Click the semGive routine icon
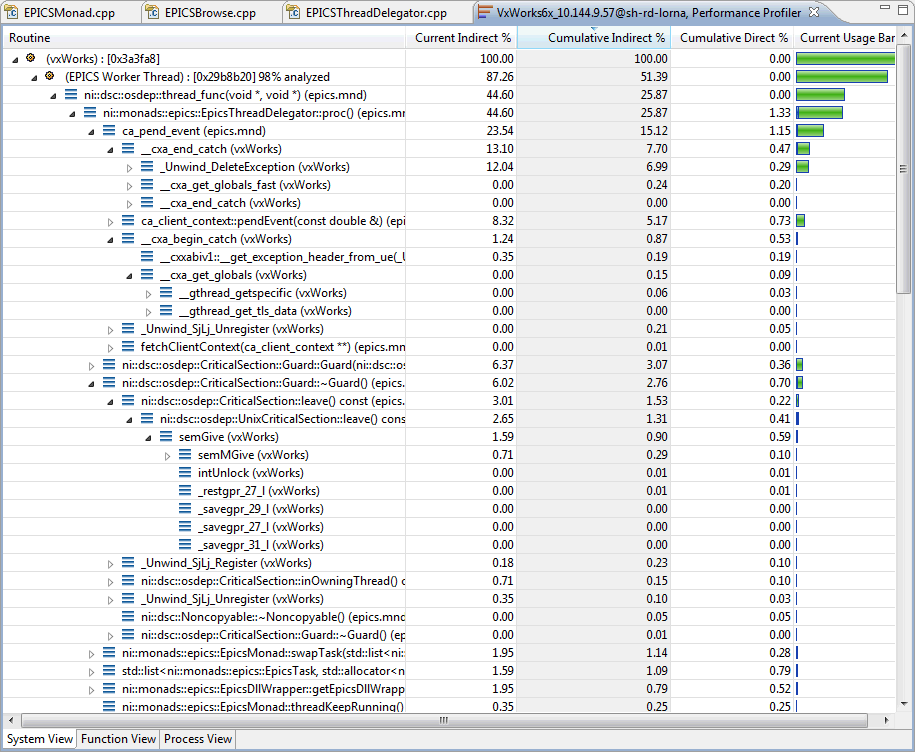The width and height of the screenshot is (915, 752). tap(166, 436)
